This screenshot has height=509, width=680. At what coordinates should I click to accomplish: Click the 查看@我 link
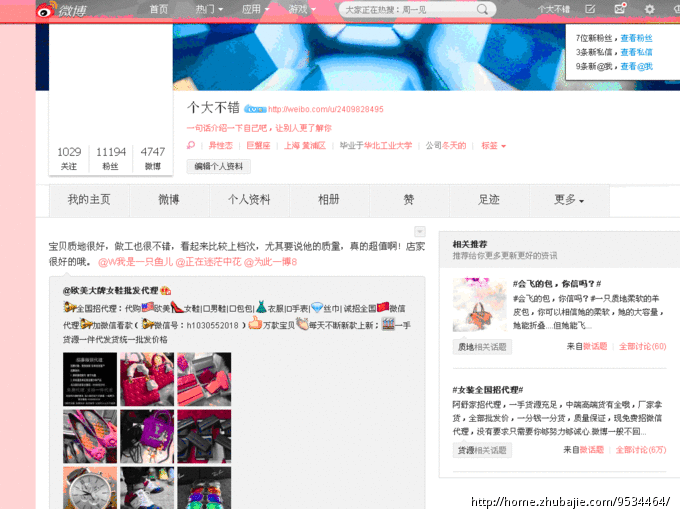[636, 66]
